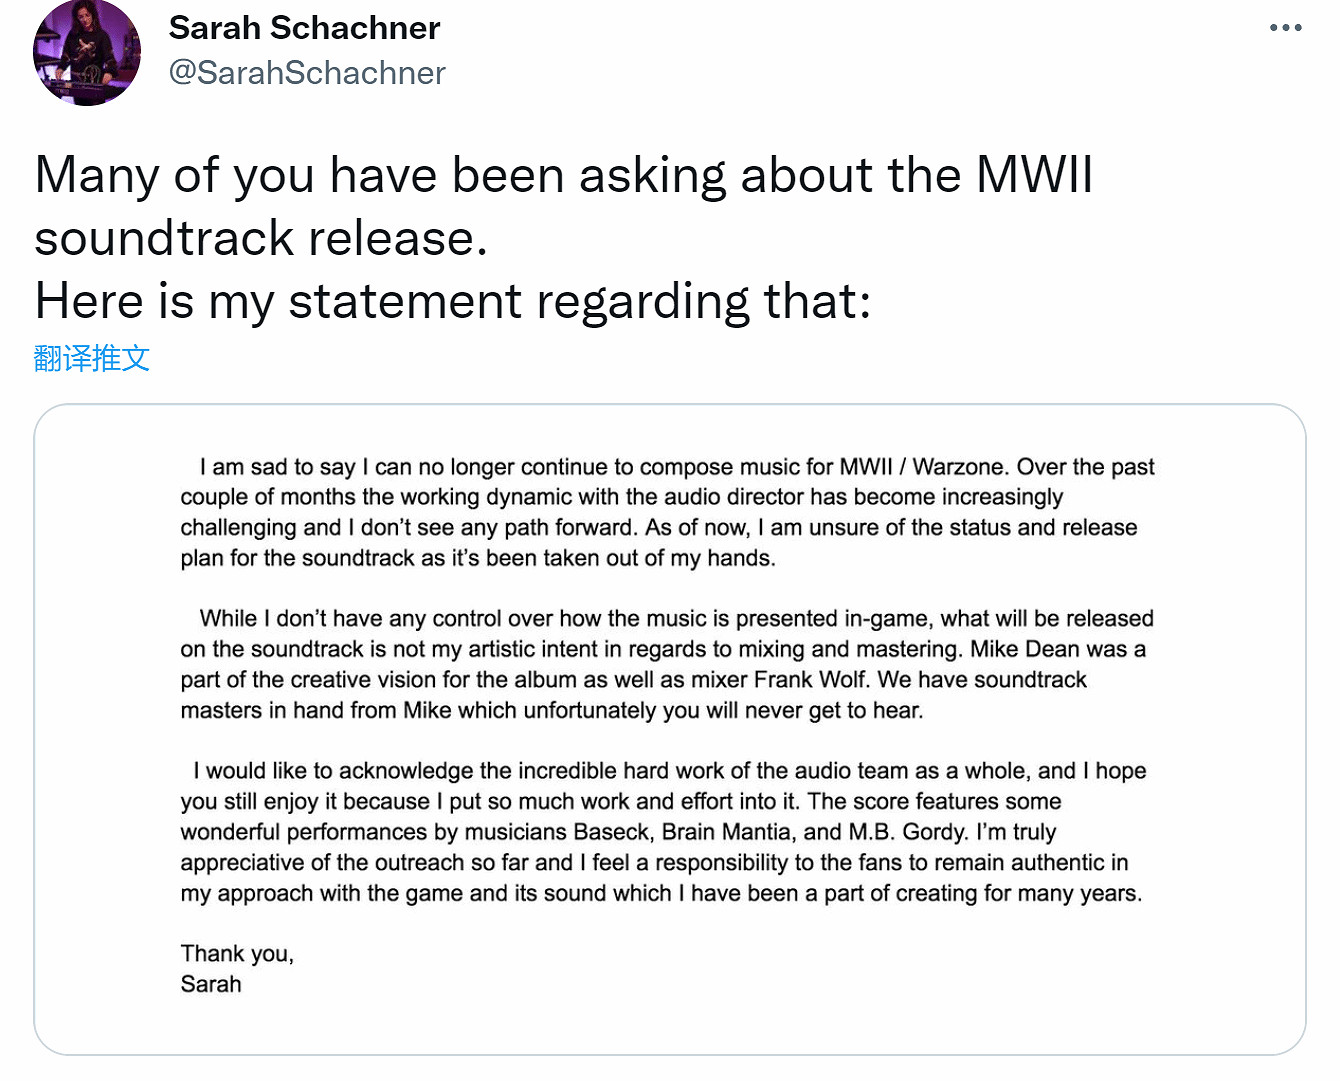Click the "MWII" word in the tweet headline
This screenshot has height=1081, width=1340.
1034,175
